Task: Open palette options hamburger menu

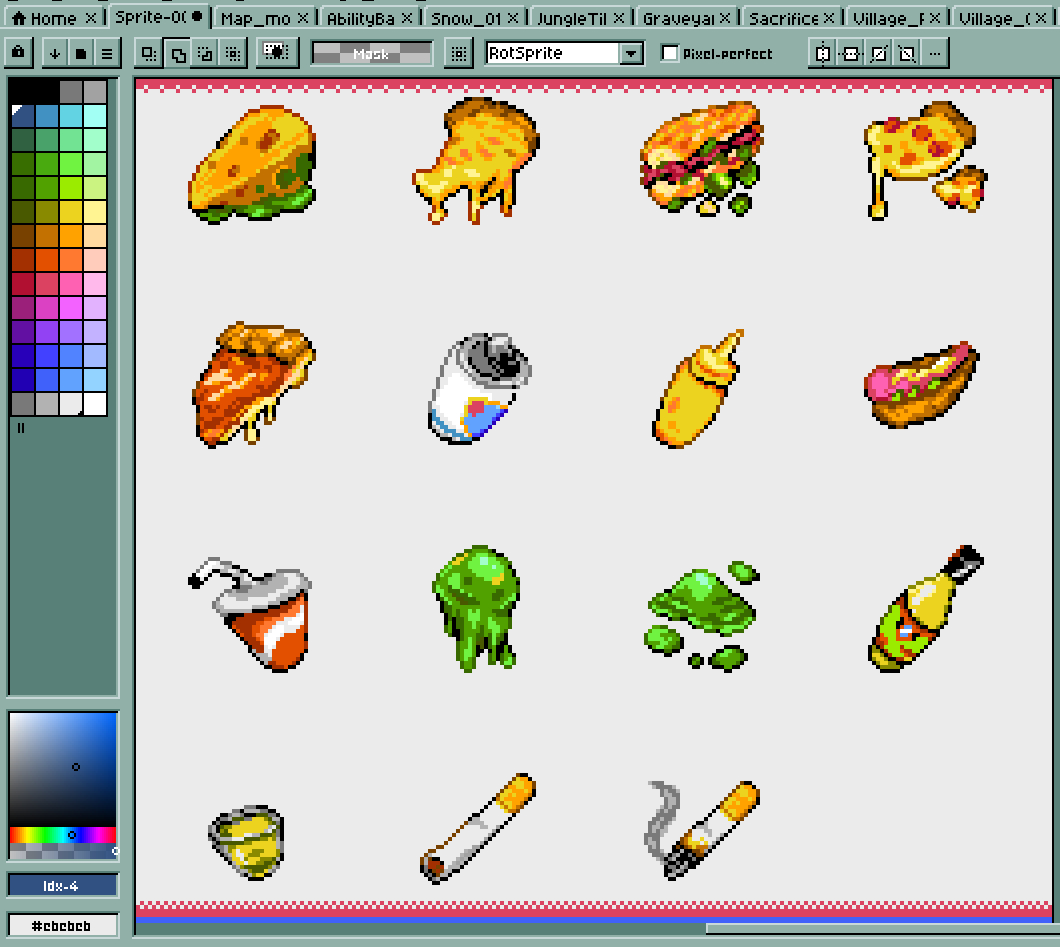Action: [107, 53]
